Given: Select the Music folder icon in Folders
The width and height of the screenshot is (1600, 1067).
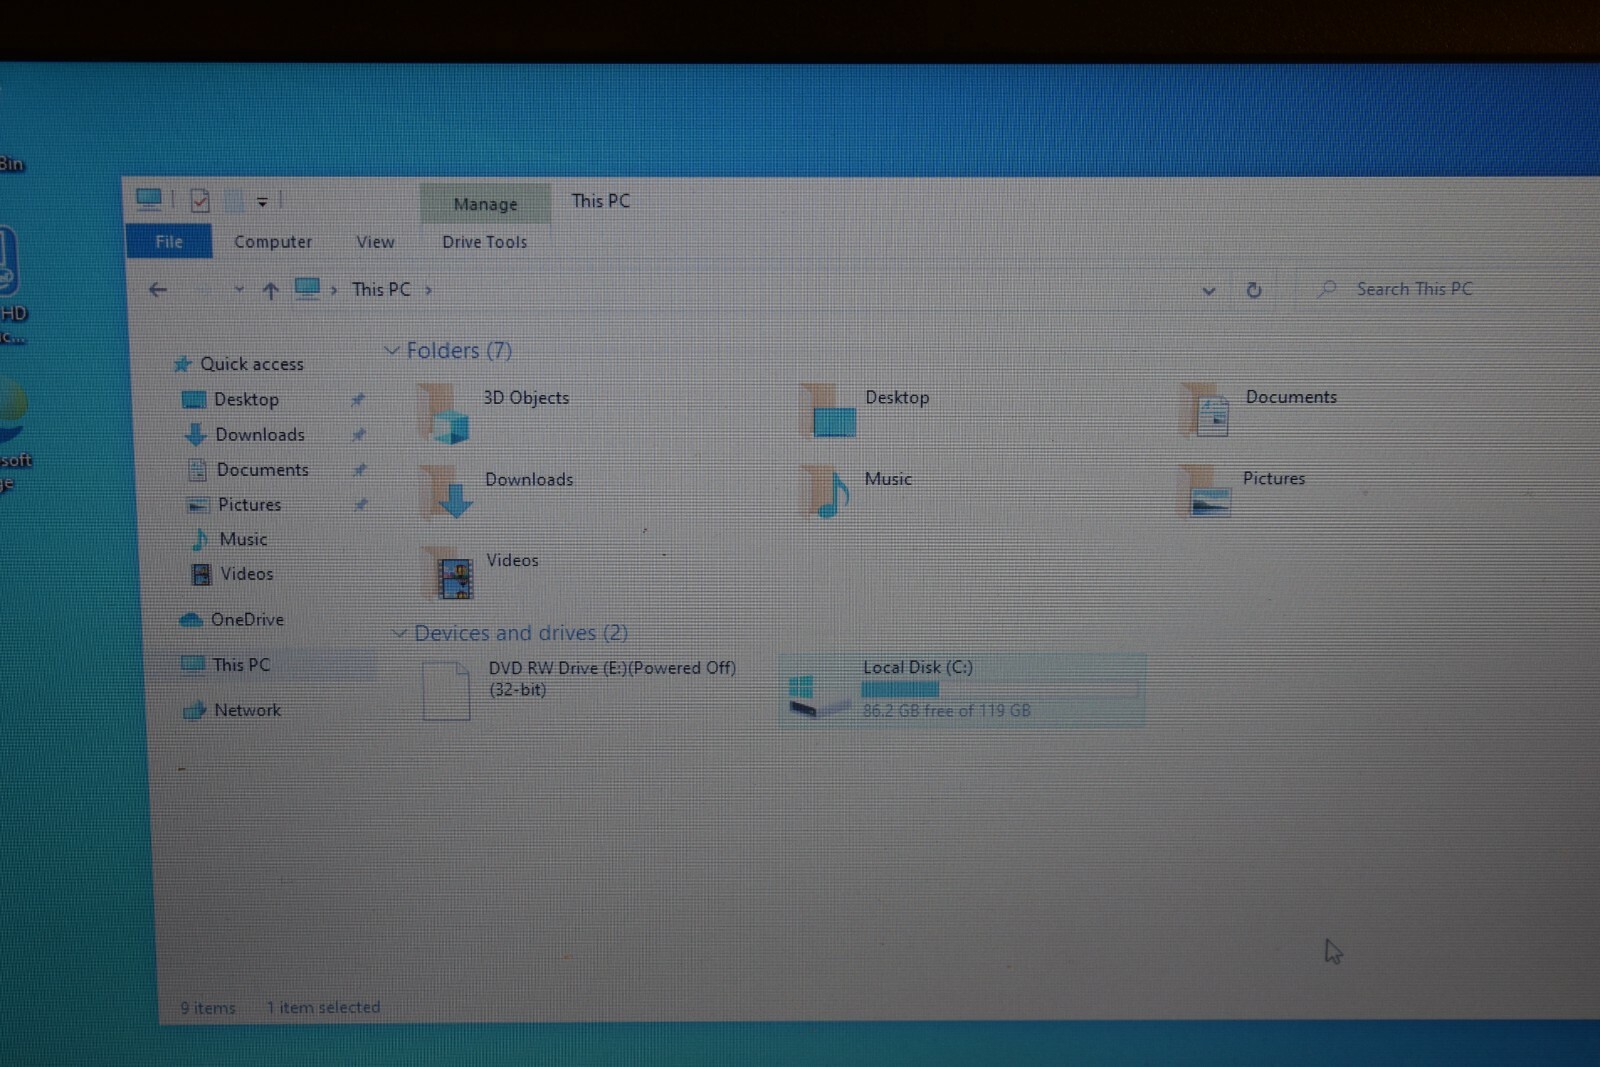Looking at the screenshot, I should (827, 491).
